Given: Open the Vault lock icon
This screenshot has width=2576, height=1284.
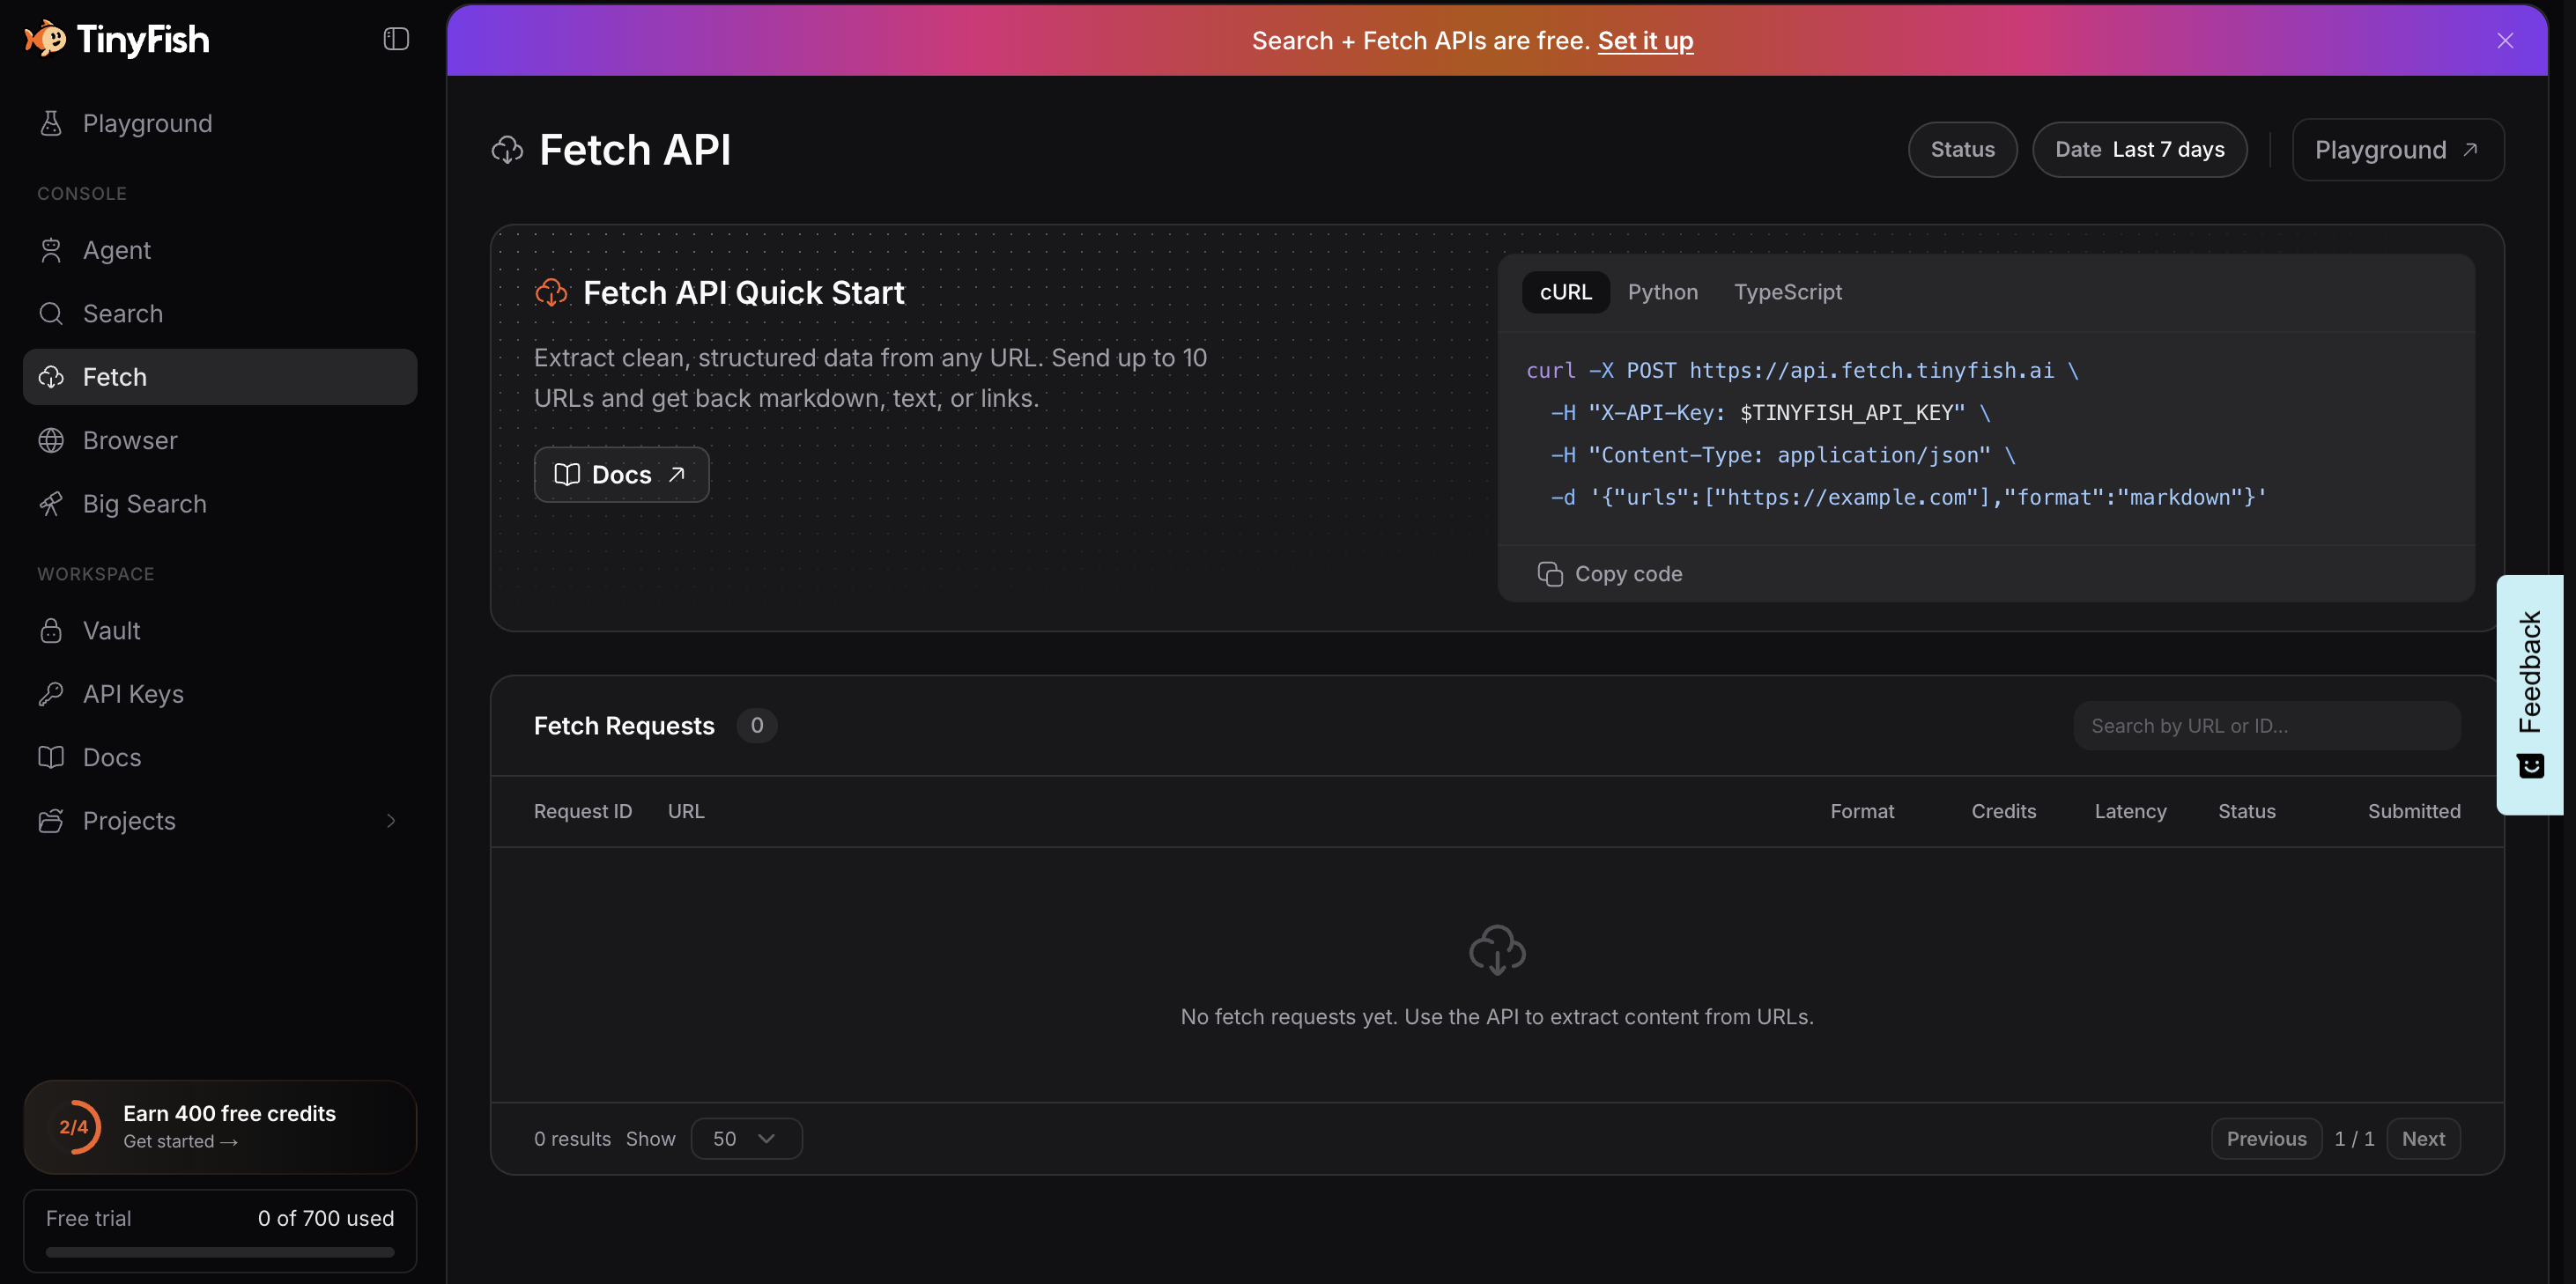Looking at the screenshot, I should pos(51,631).
